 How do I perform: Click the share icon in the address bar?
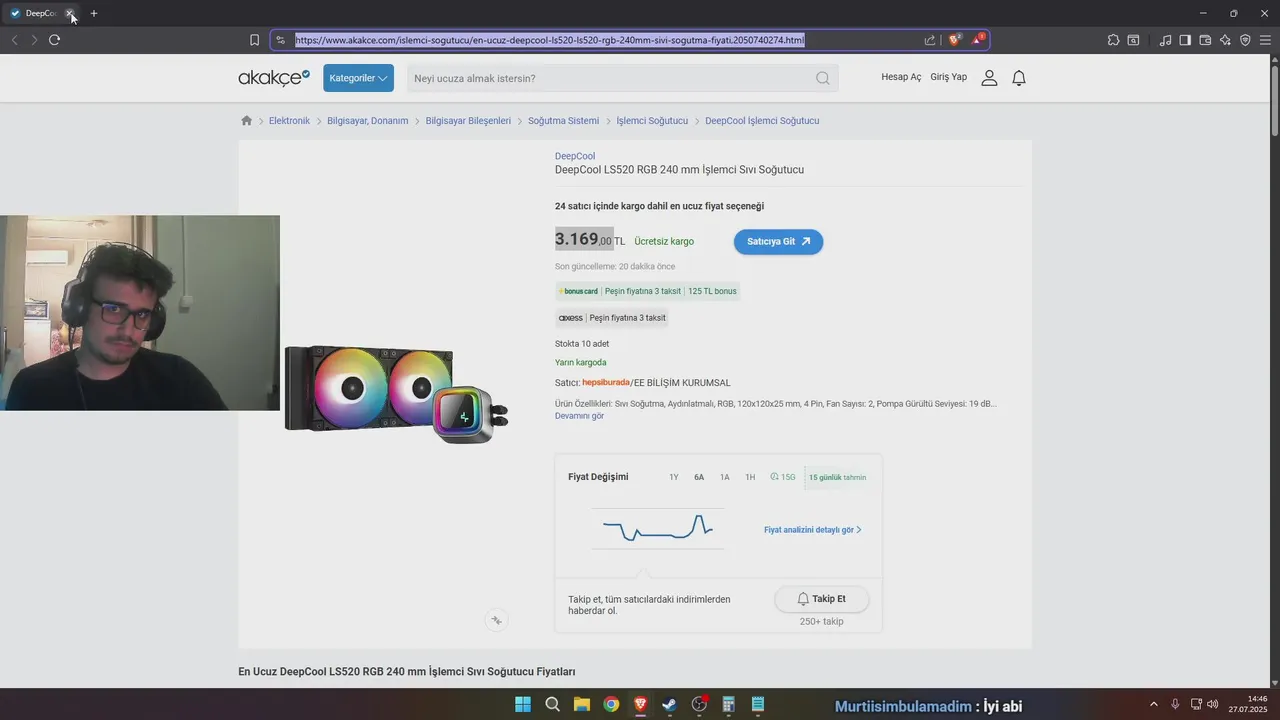(930, 40)
